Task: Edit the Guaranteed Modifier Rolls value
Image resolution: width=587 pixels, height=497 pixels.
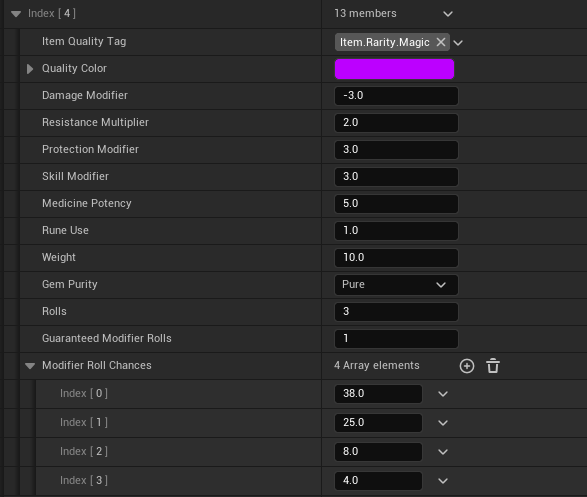Action: [396, 339]
